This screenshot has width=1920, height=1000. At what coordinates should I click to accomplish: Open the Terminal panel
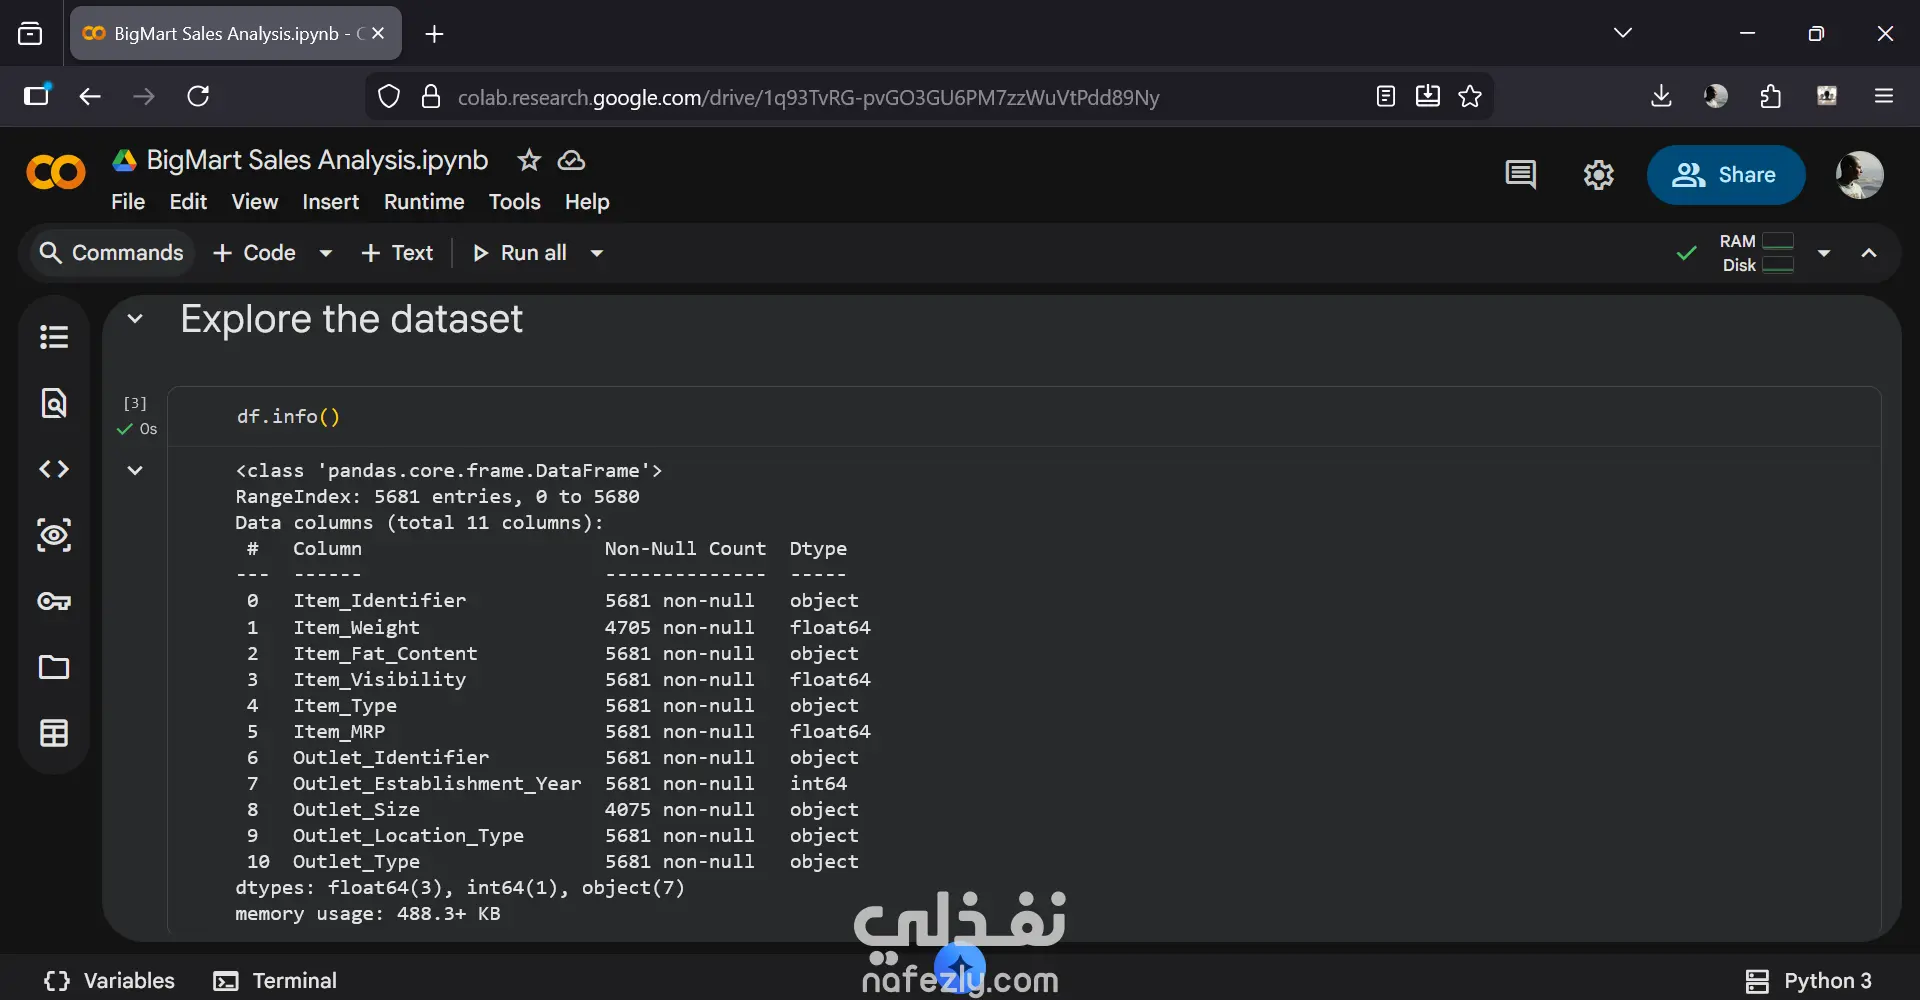(x=275, y=981)
